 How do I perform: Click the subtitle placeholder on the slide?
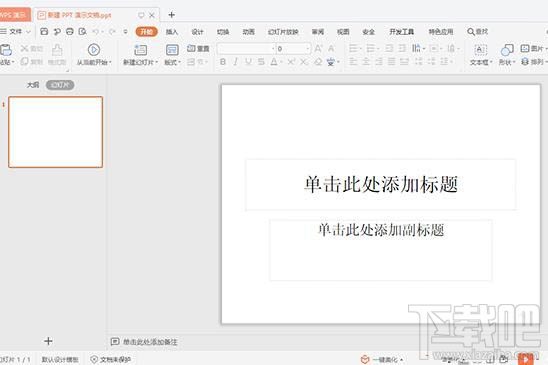381,250
